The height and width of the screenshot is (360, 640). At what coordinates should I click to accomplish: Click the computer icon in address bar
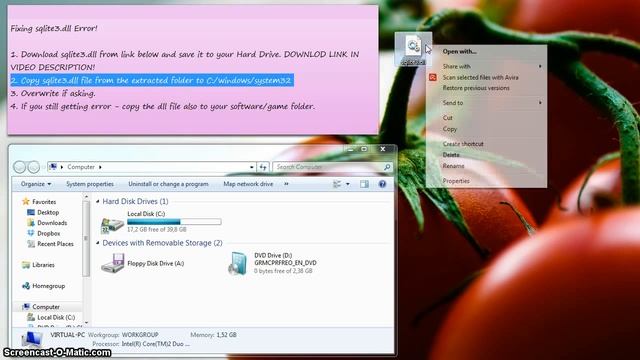(53, 167)
